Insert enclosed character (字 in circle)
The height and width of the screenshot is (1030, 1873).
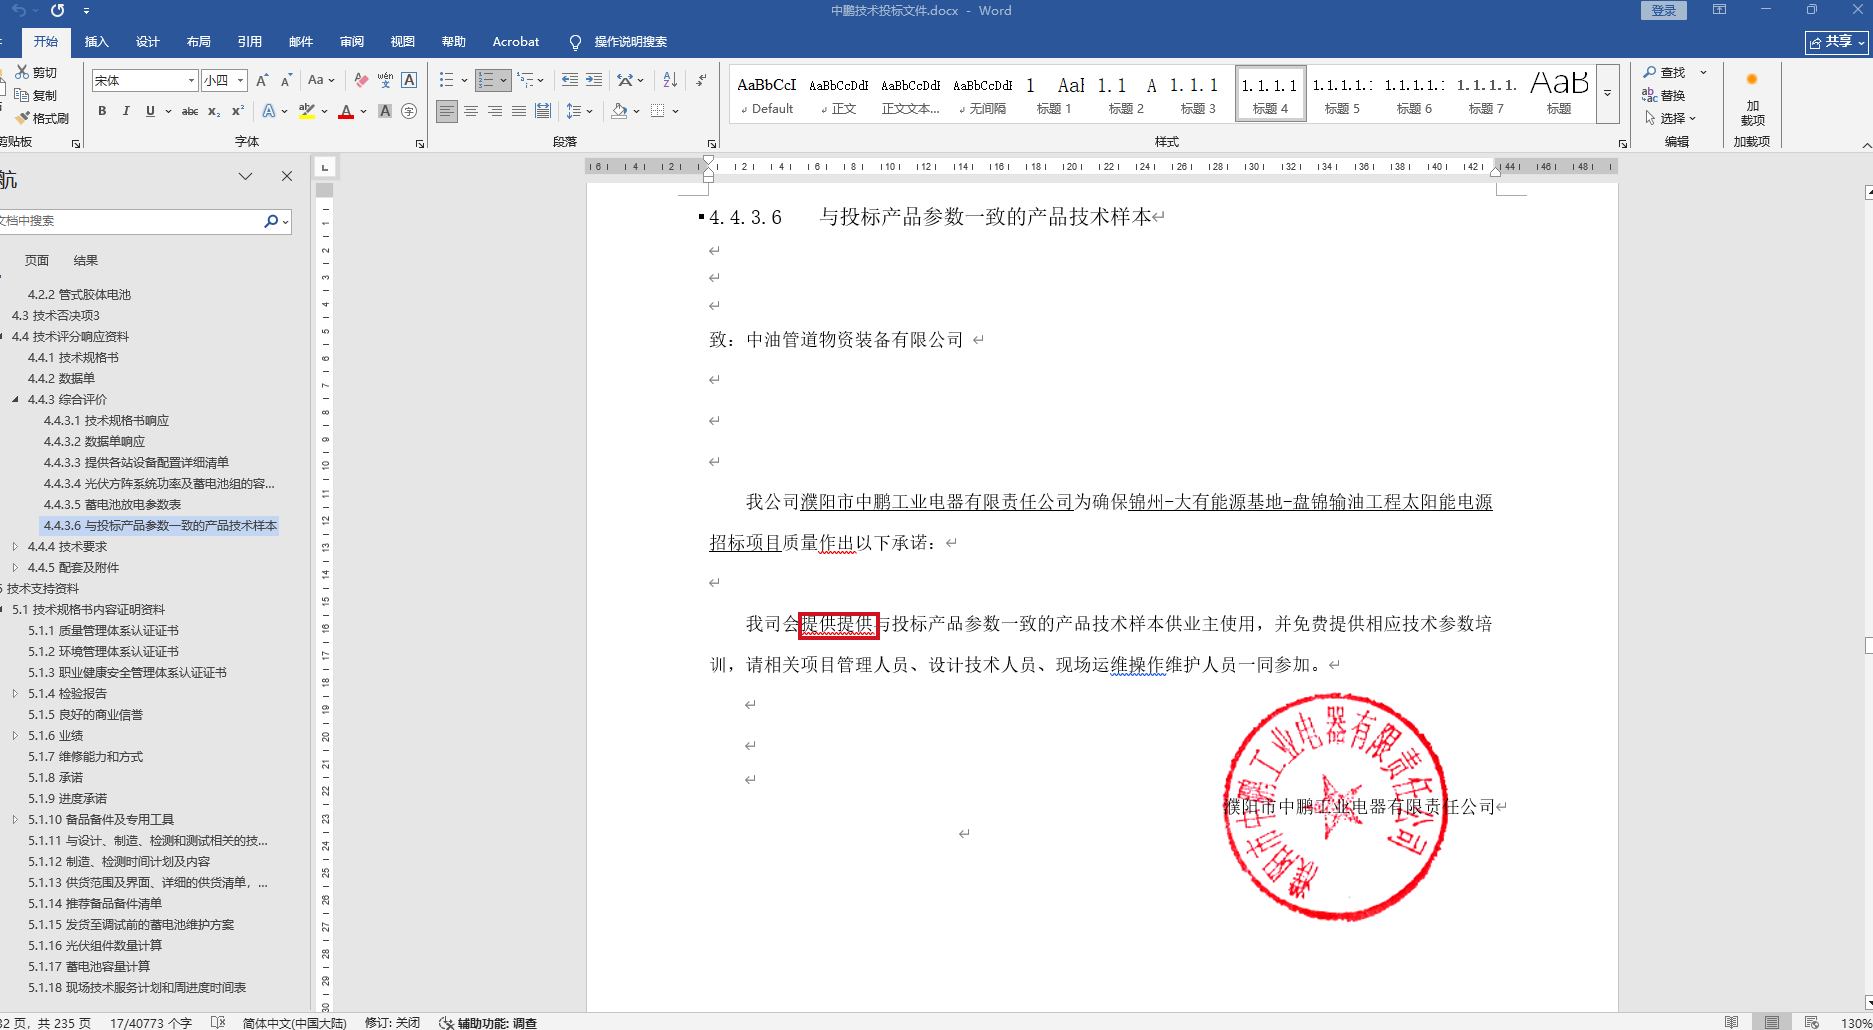[409, 111]
